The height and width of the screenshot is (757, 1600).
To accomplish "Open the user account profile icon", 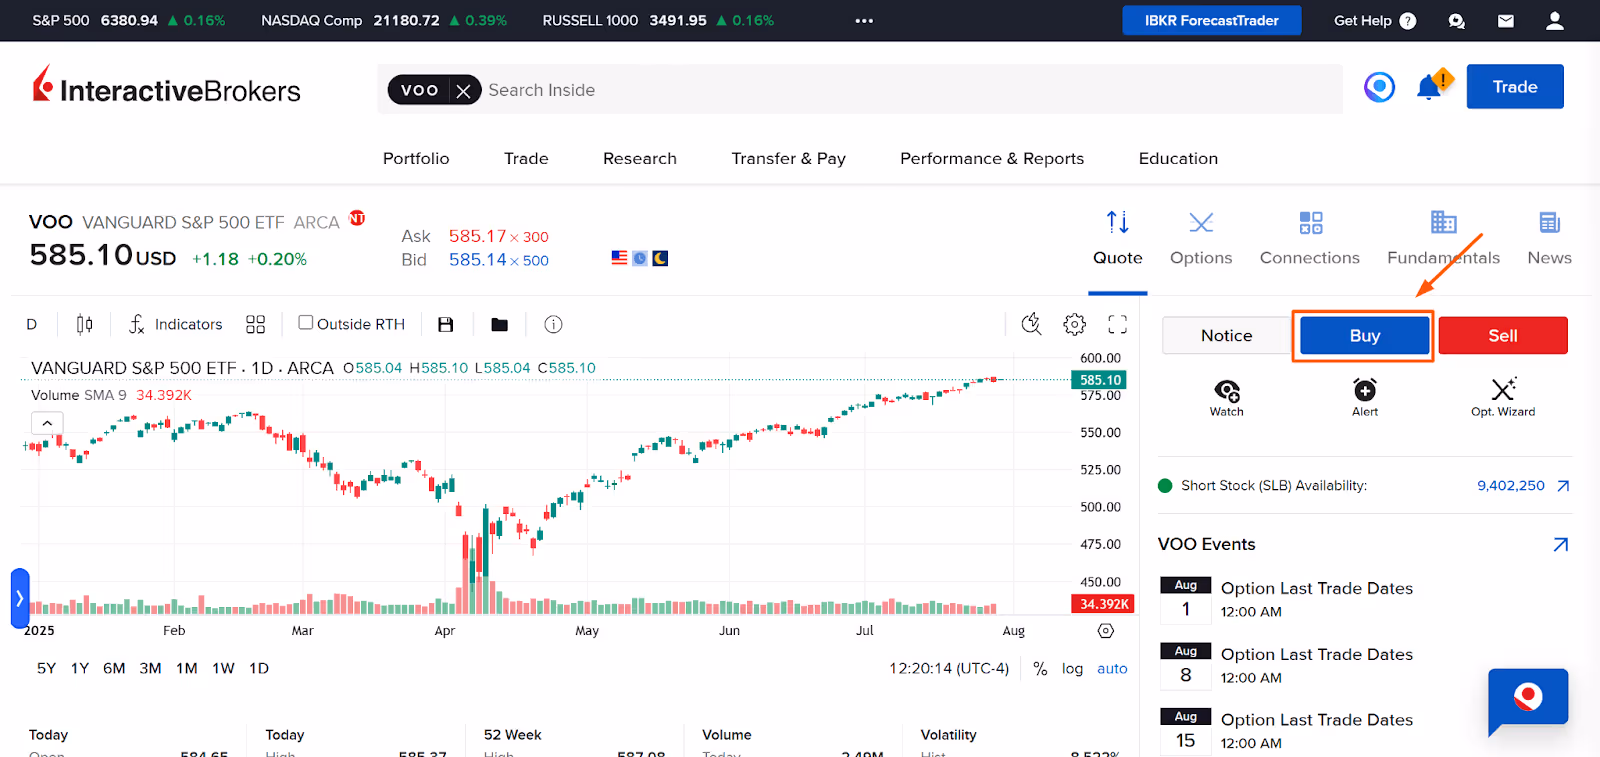I will [1554, 20].
